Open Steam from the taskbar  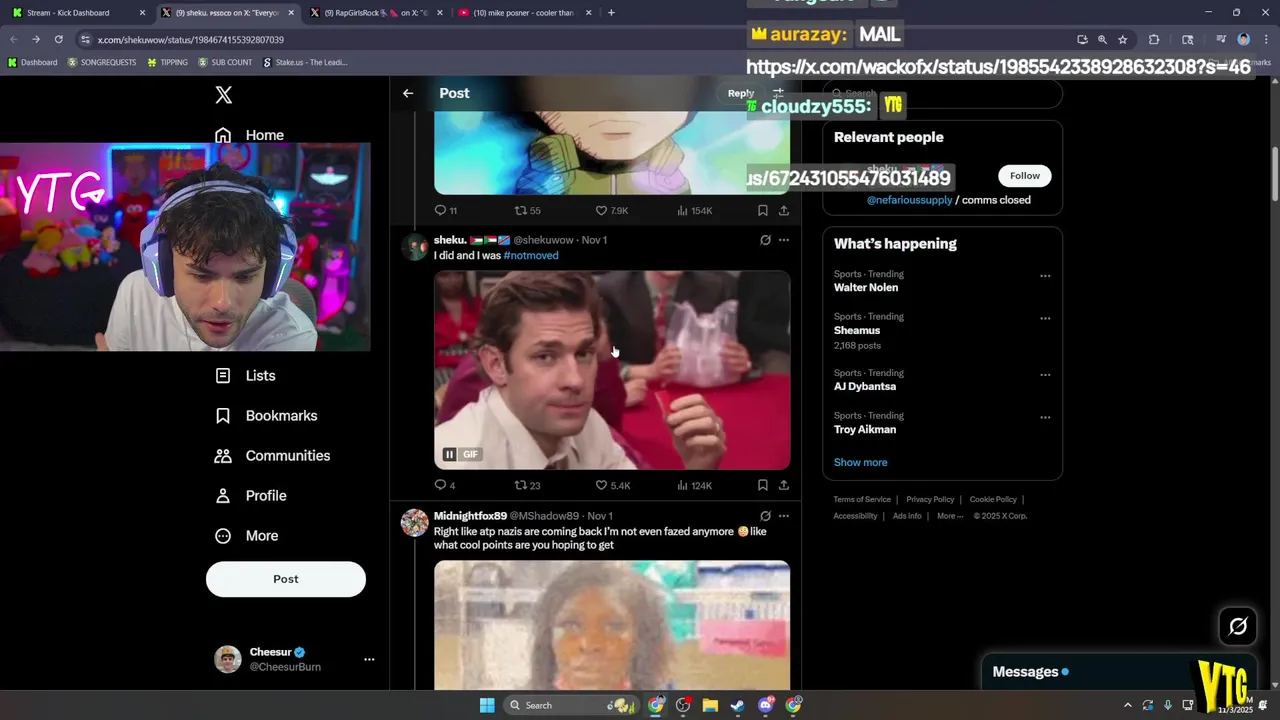(737, 705)
